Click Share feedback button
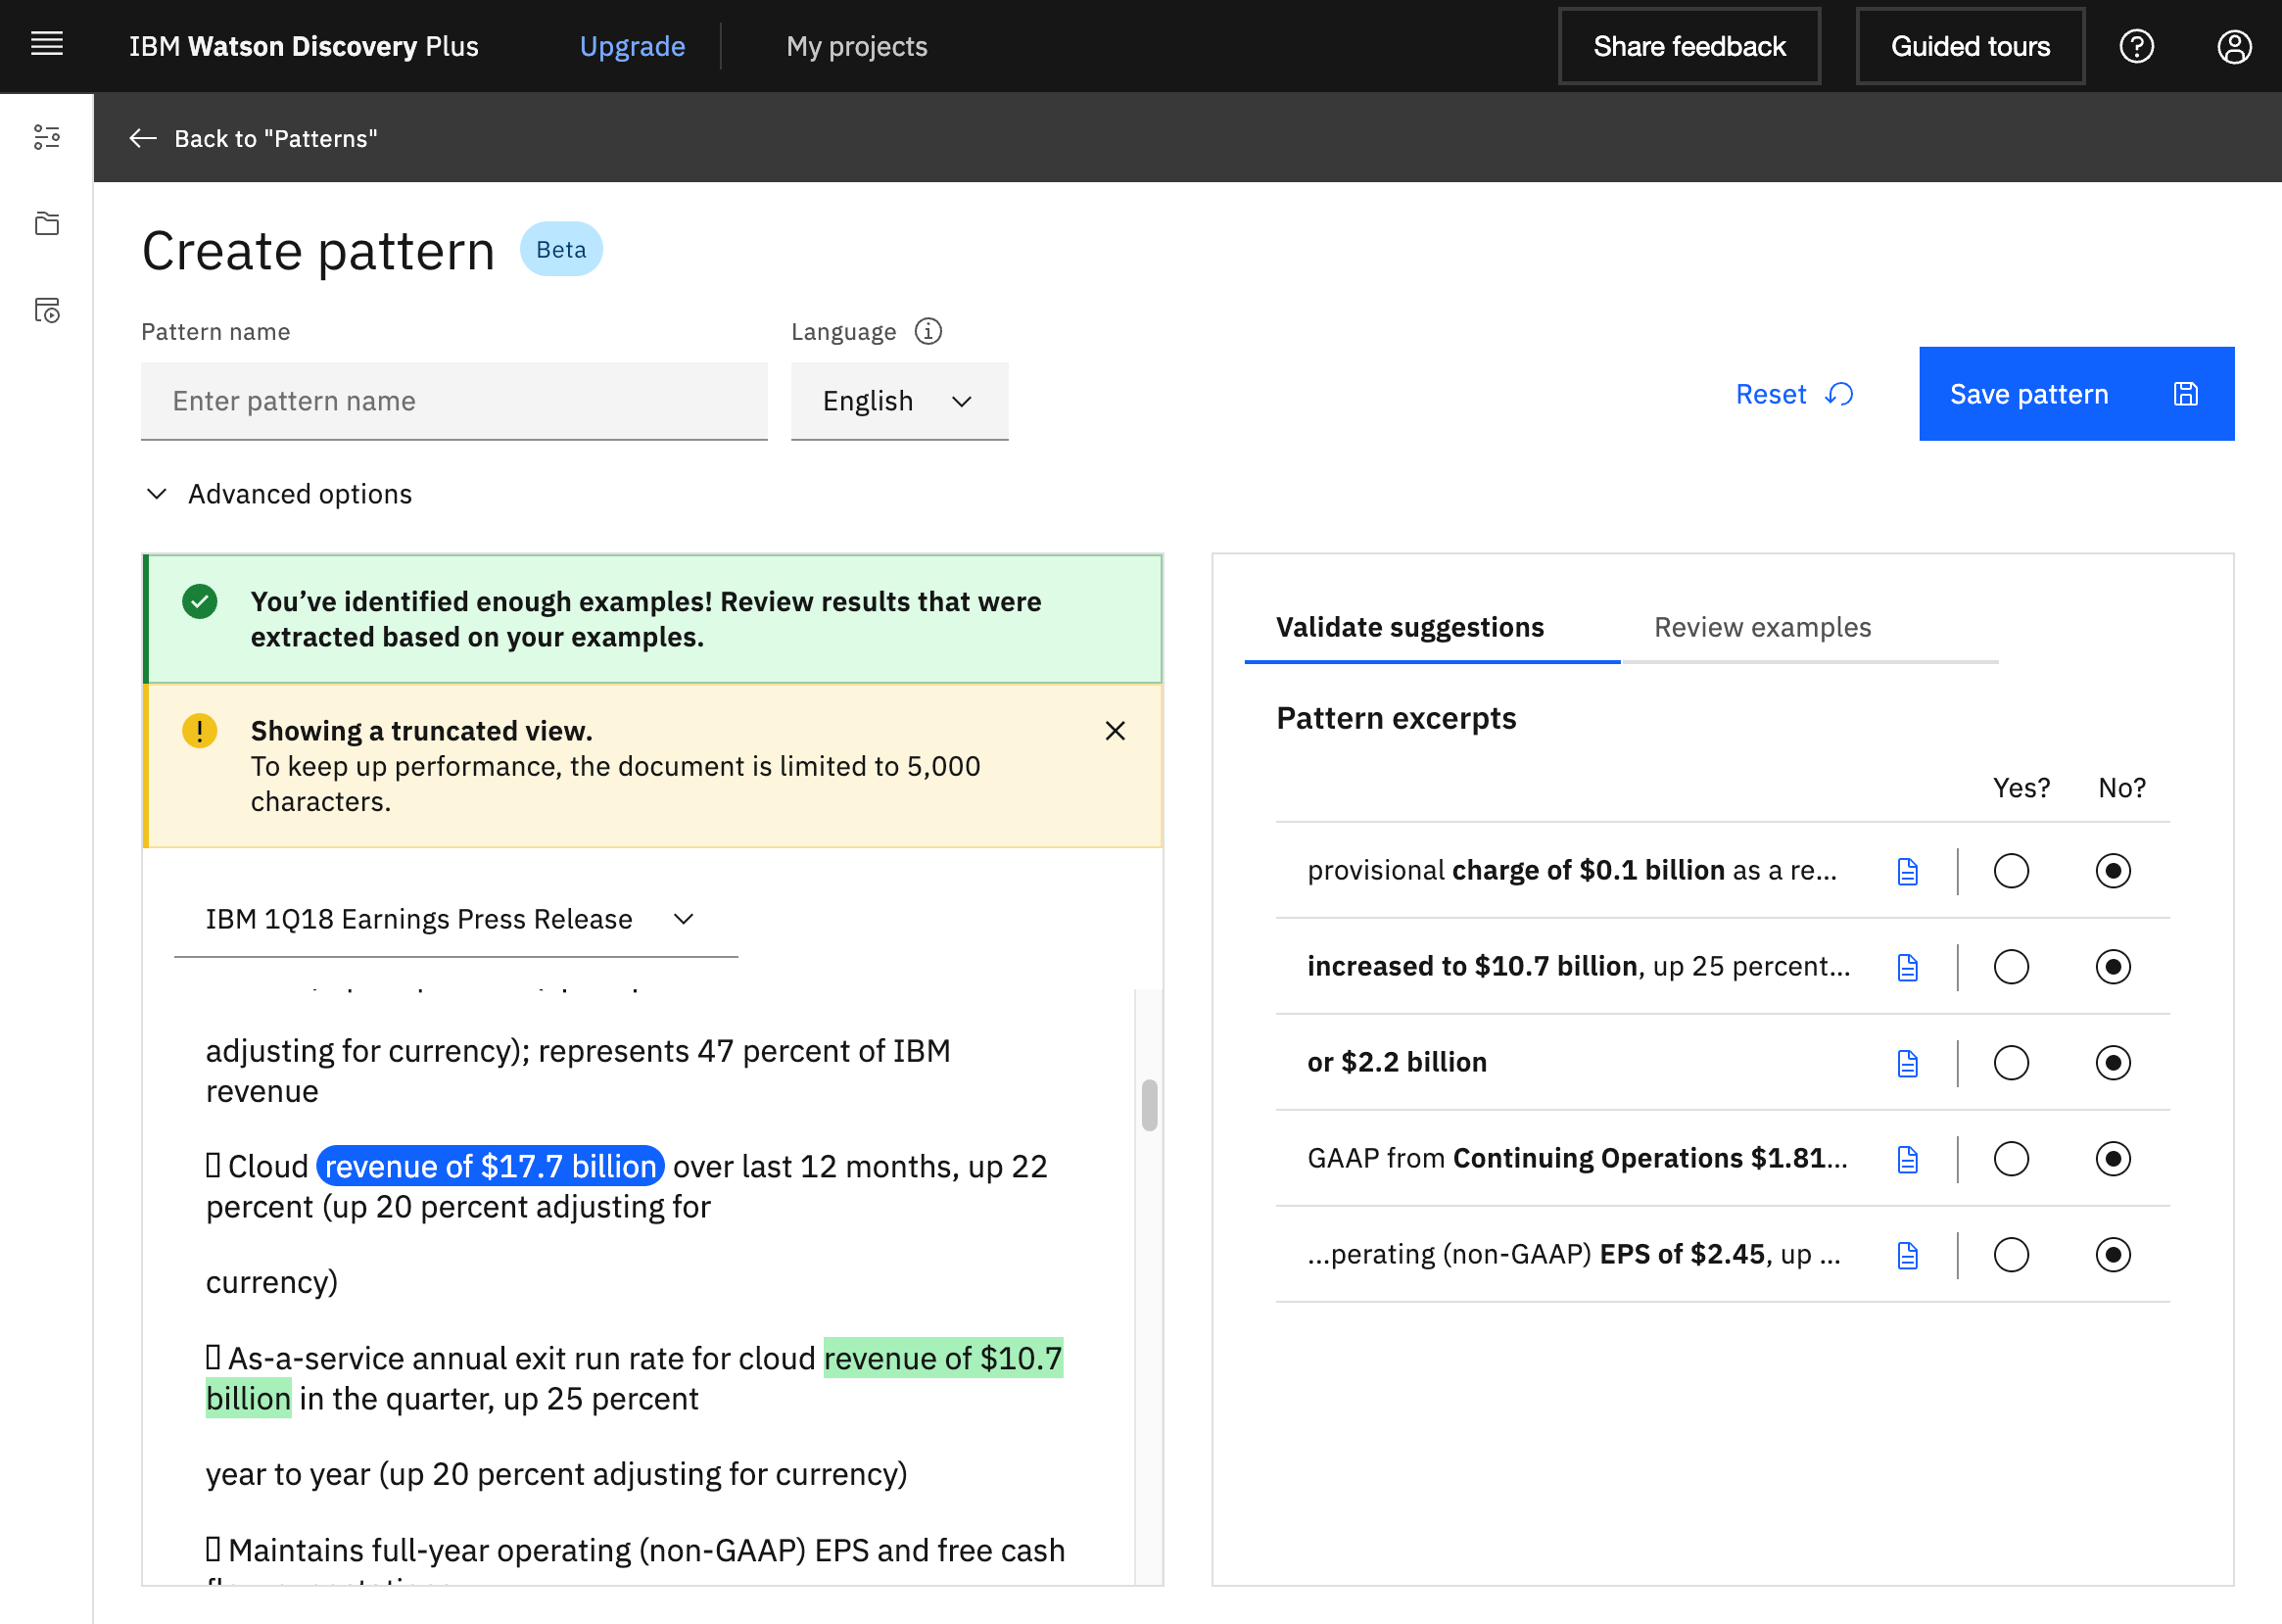 click(1689, 46)
